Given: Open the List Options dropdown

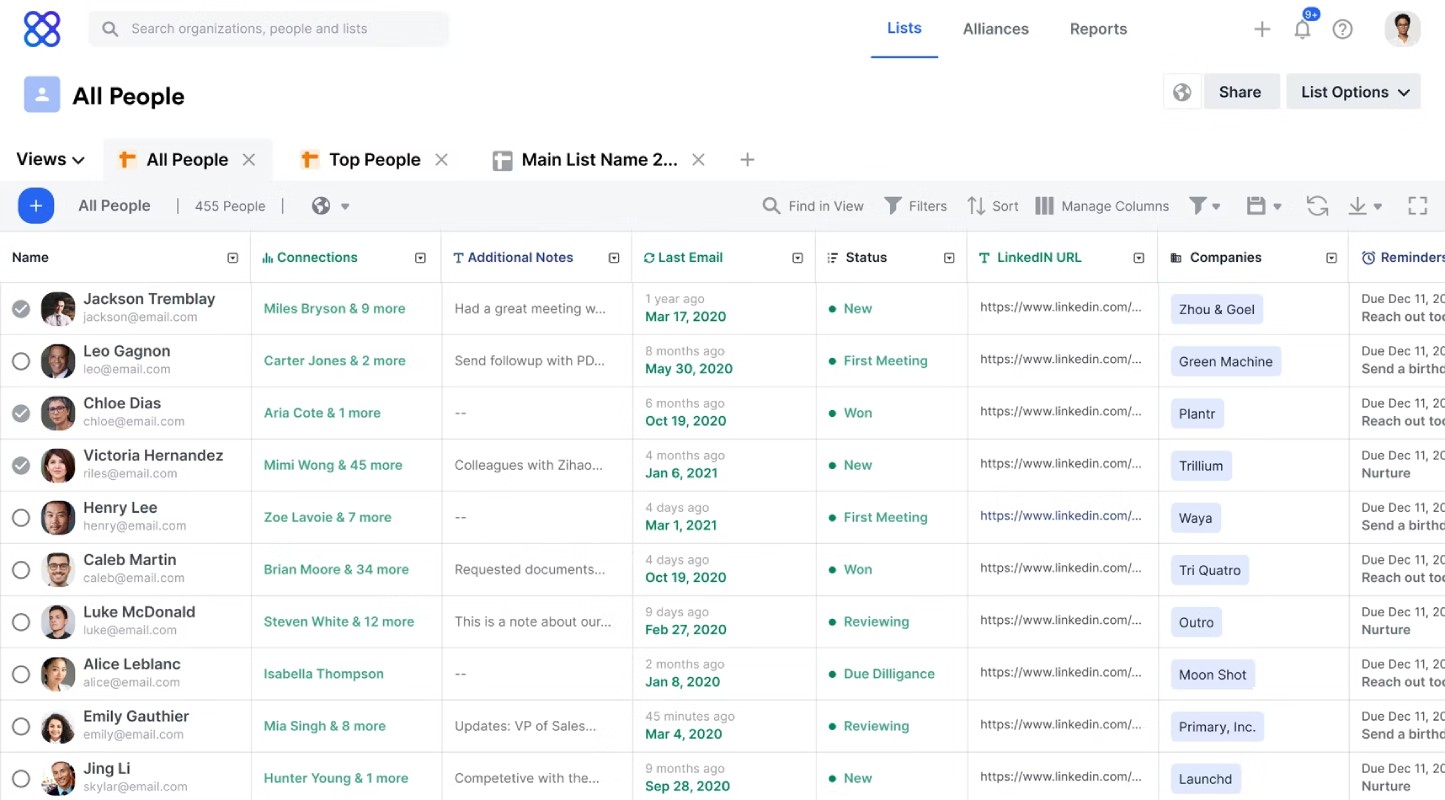Looking at the screenshot, I should tap(1354, 92).
